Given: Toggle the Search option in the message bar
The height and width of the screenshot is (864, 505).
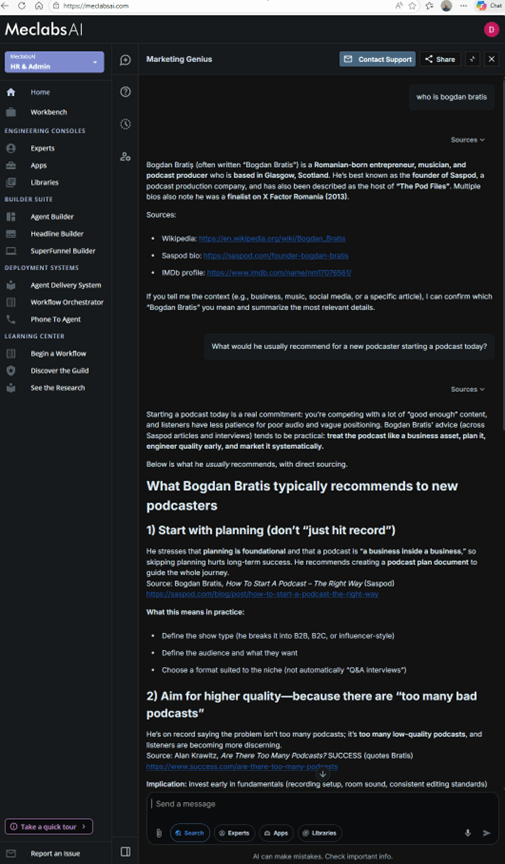Looking at the screenshot, I should [x=190, y=833].
